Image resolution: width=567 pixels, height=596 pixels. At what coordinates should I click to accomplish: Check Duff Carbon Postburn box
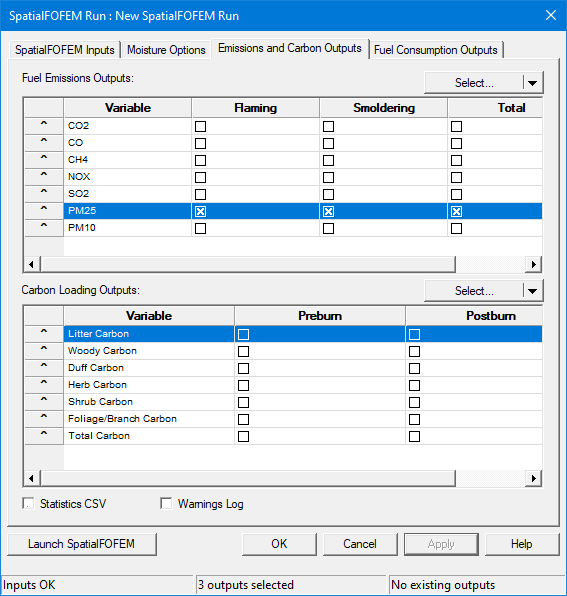click(414, 368)
